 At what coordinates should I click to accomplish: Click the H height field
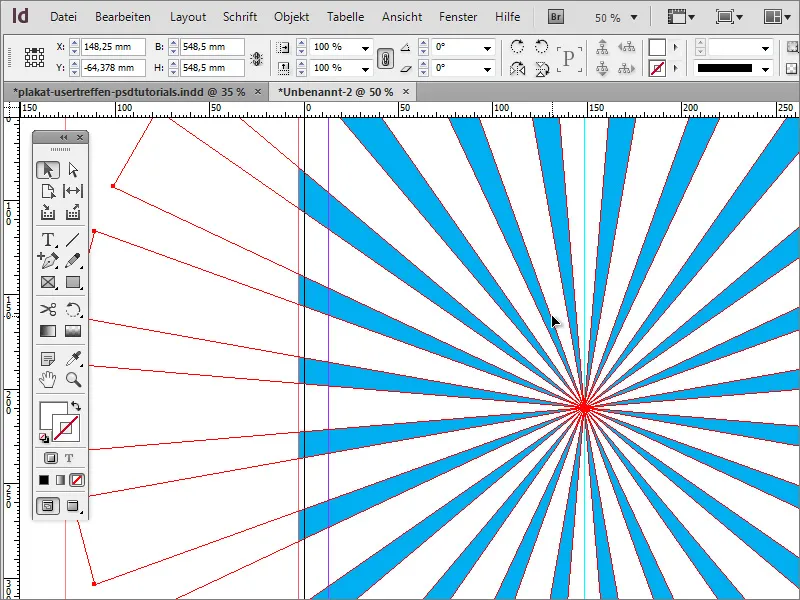coord(212,67)
